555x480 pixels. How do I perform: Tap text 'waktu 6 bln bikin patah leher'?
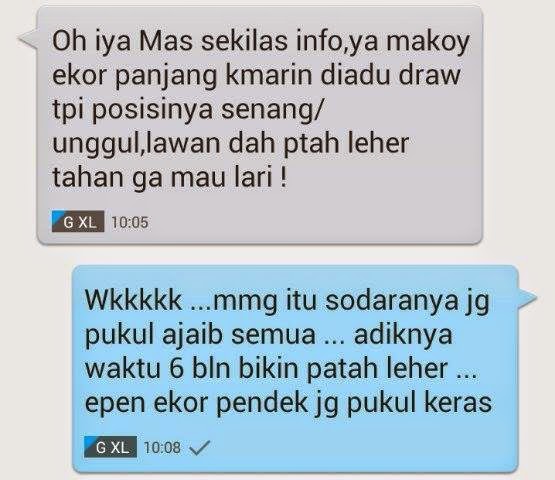267,368
